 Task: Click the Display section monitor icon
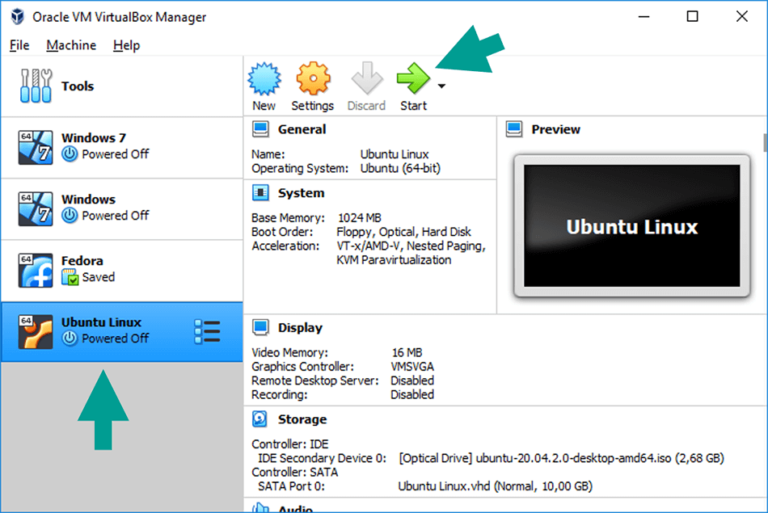[261, 327]
